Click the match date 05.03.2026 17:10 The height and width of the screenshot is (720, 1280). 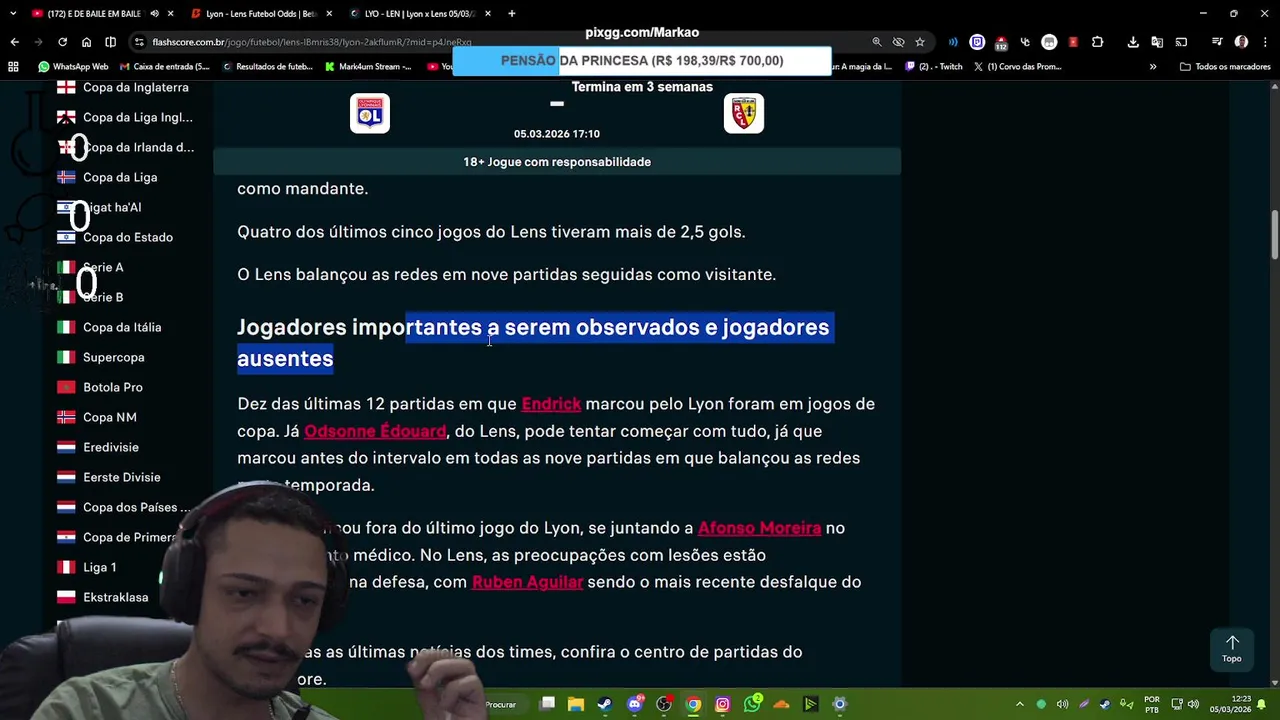(557, 134)
